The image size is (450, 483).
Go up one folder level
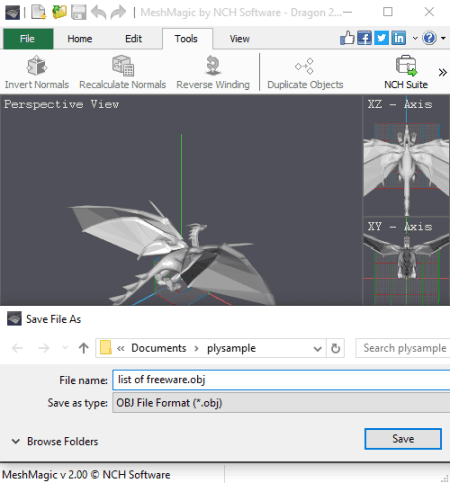(84, 348)
